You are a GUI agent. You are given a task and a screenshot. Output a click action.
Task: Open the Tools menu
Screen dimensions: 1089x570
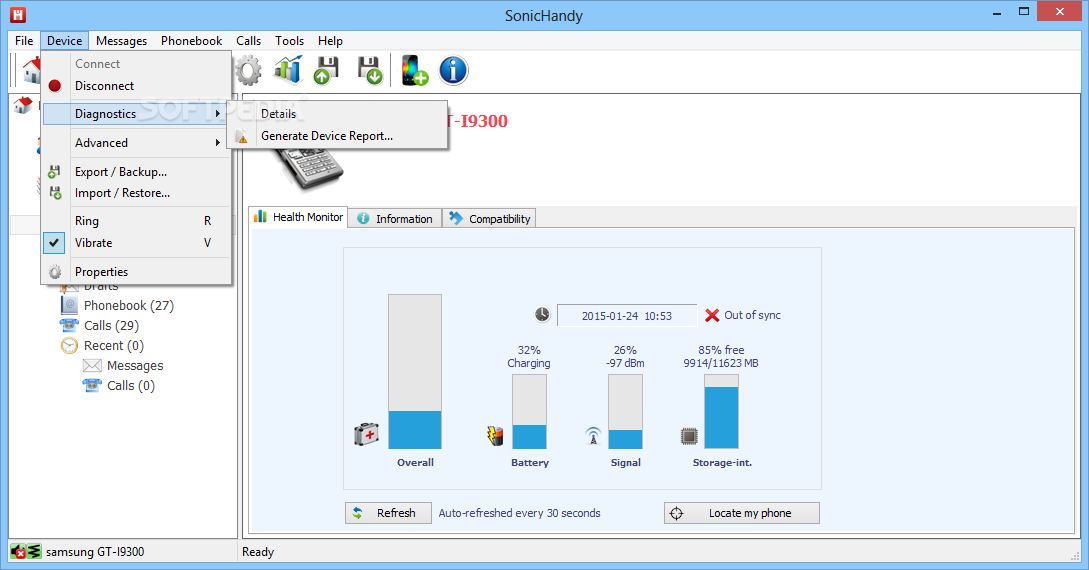290,41
